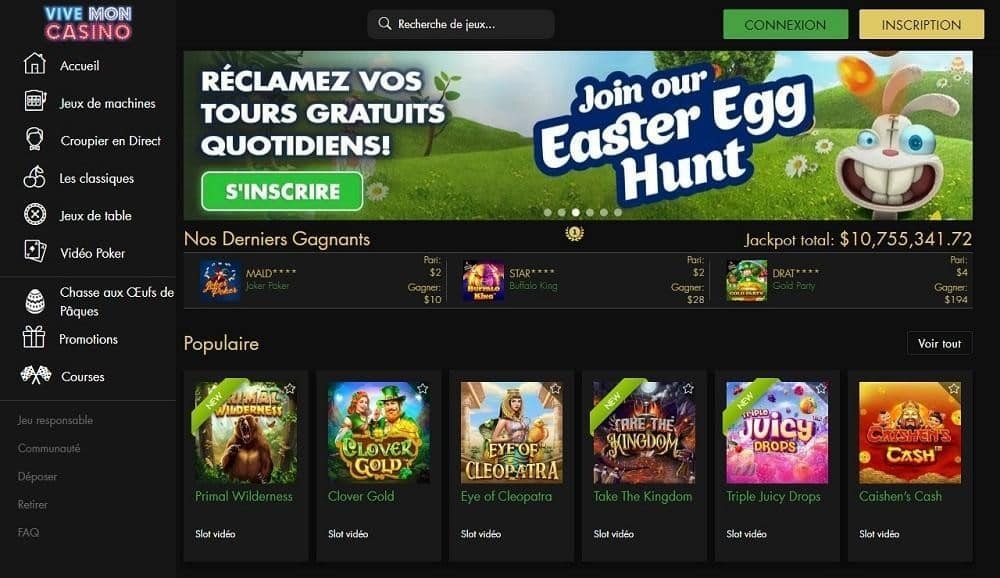Image resolution: width=1000 pixels, height=578 pixels.
Task: Open the Jeux de table chip icon
Action: click(34, 214)
